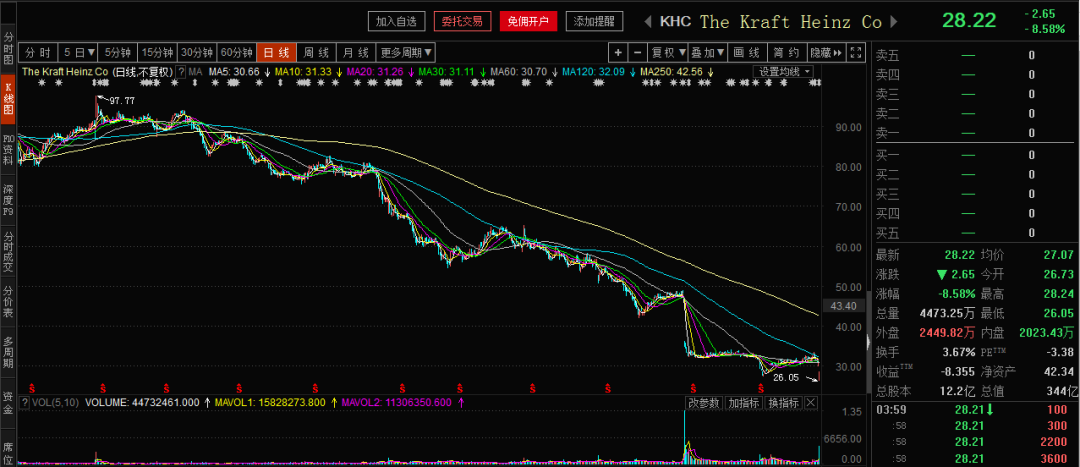Click the MA60: 30.70 label
Screen dimensions: 1080x467
pyautogui.click(x=518, y=71)
